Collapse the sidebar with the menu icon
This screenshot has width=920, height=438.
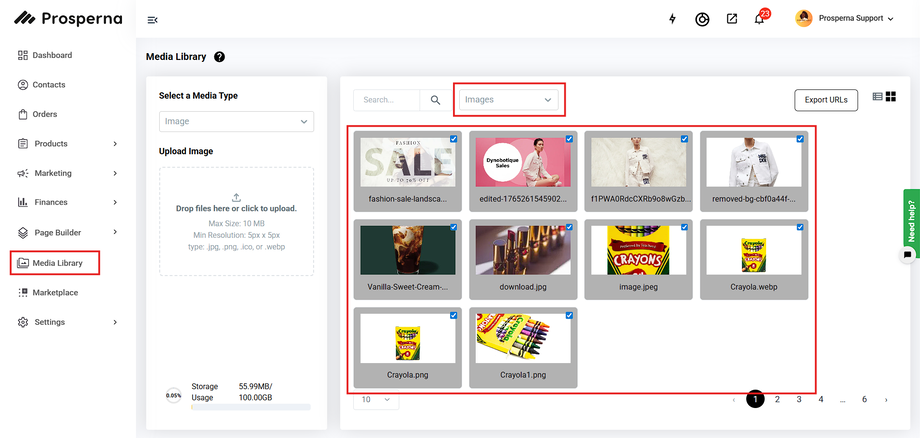[x=152, y=20]
